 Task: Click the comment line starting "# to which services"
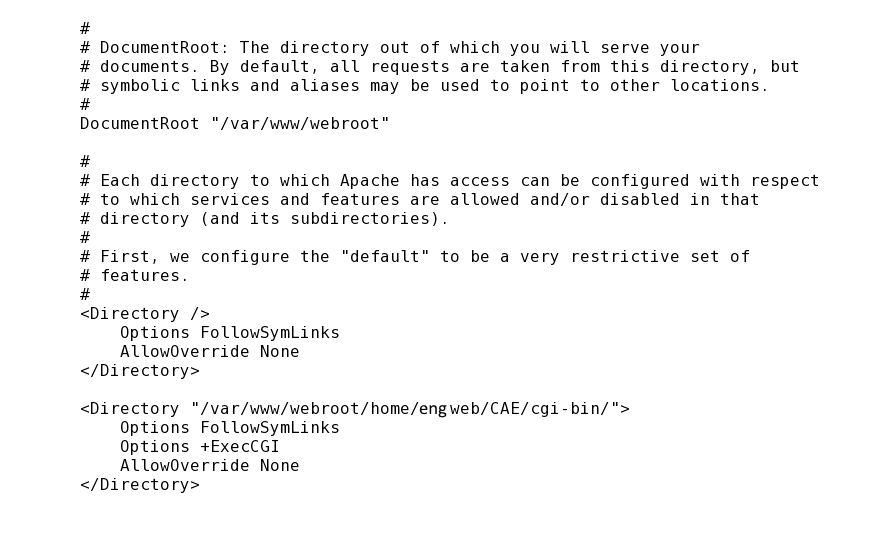[x=419, y=199]
